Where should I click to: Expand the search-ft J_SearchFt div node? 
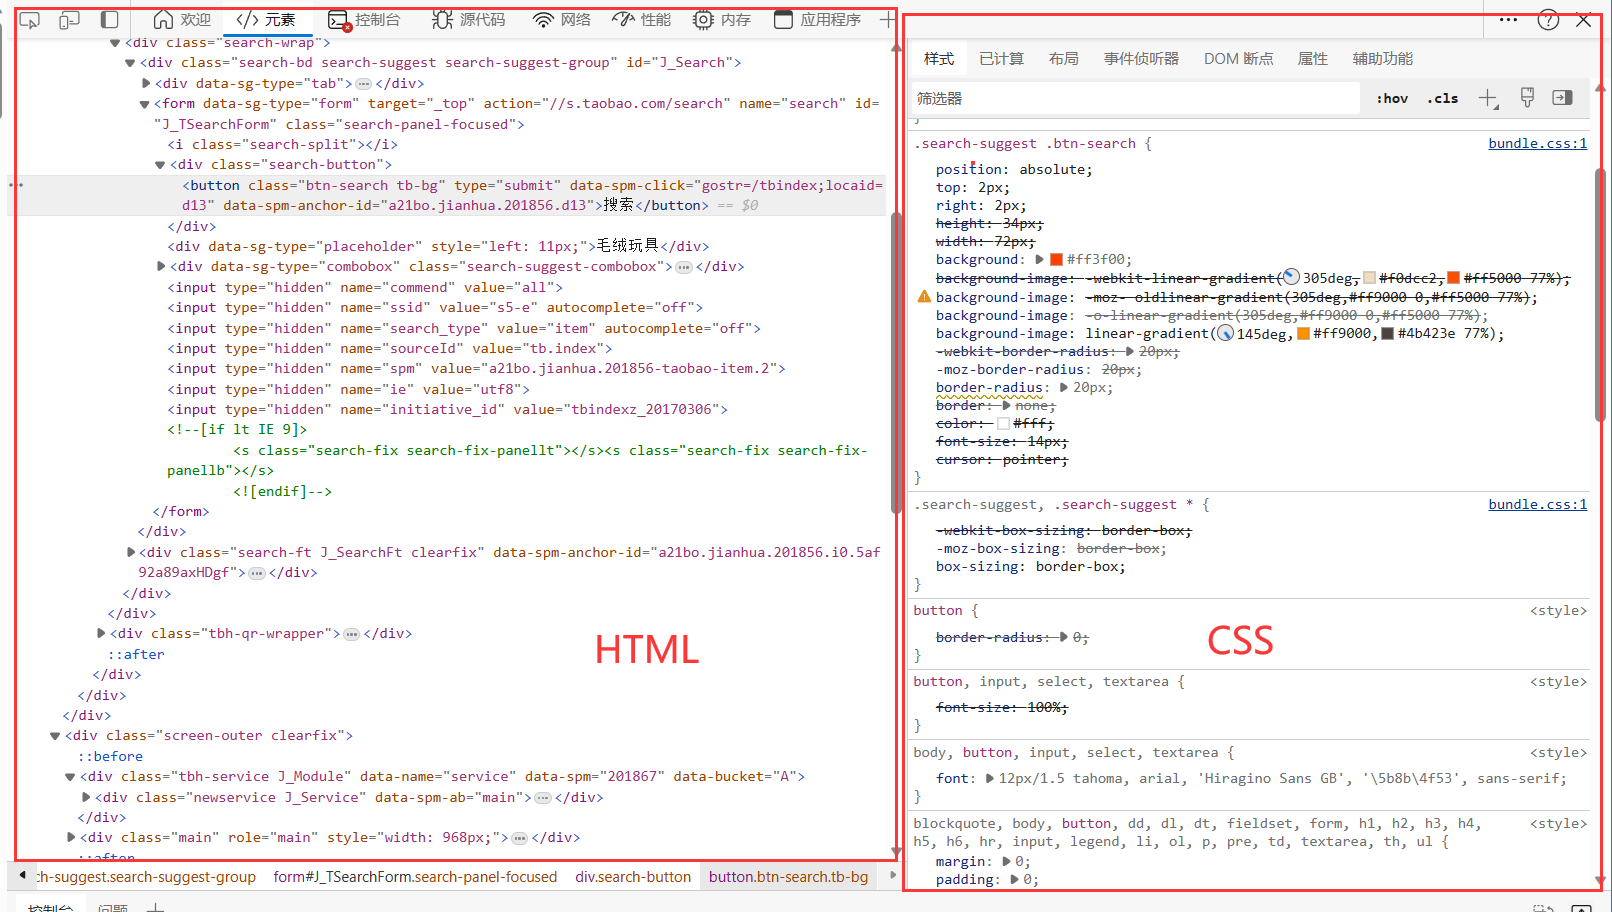coord(131,552)
